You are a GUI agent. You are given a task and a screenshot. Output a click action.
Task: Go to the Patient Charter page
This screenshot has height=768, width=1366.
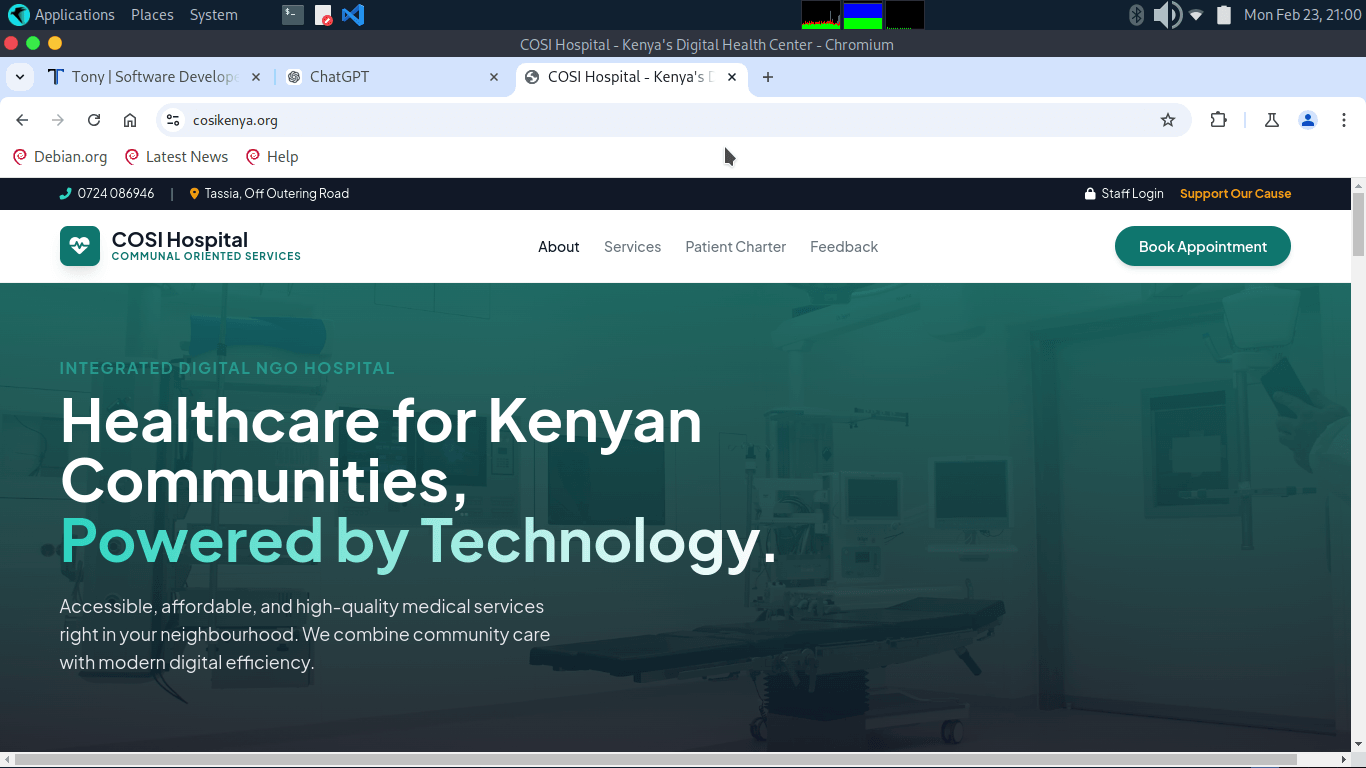click(x=735, y=247)
